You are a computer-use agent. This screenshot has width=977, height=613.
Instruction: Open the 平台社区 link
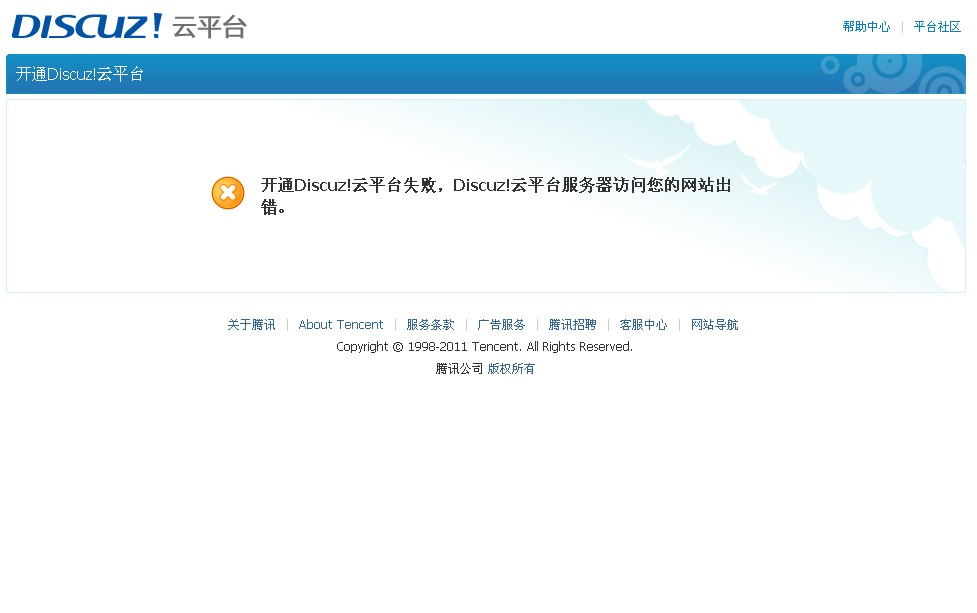coord(937,27)
